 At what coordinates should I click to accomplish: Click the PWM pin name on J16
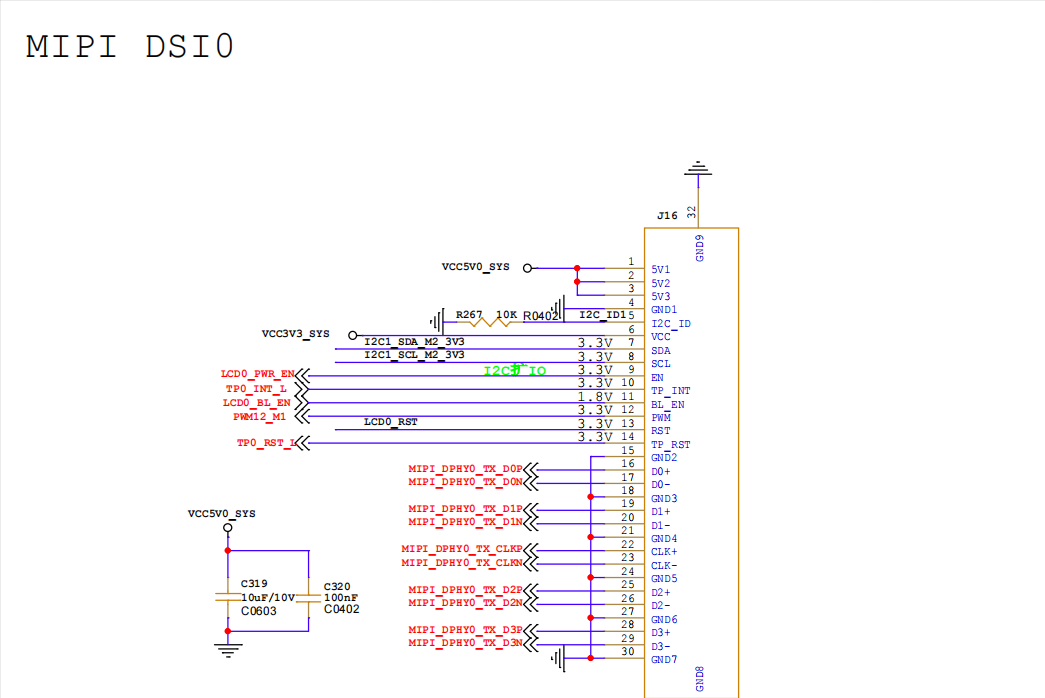pyautogui.click(x=661, y=418)
